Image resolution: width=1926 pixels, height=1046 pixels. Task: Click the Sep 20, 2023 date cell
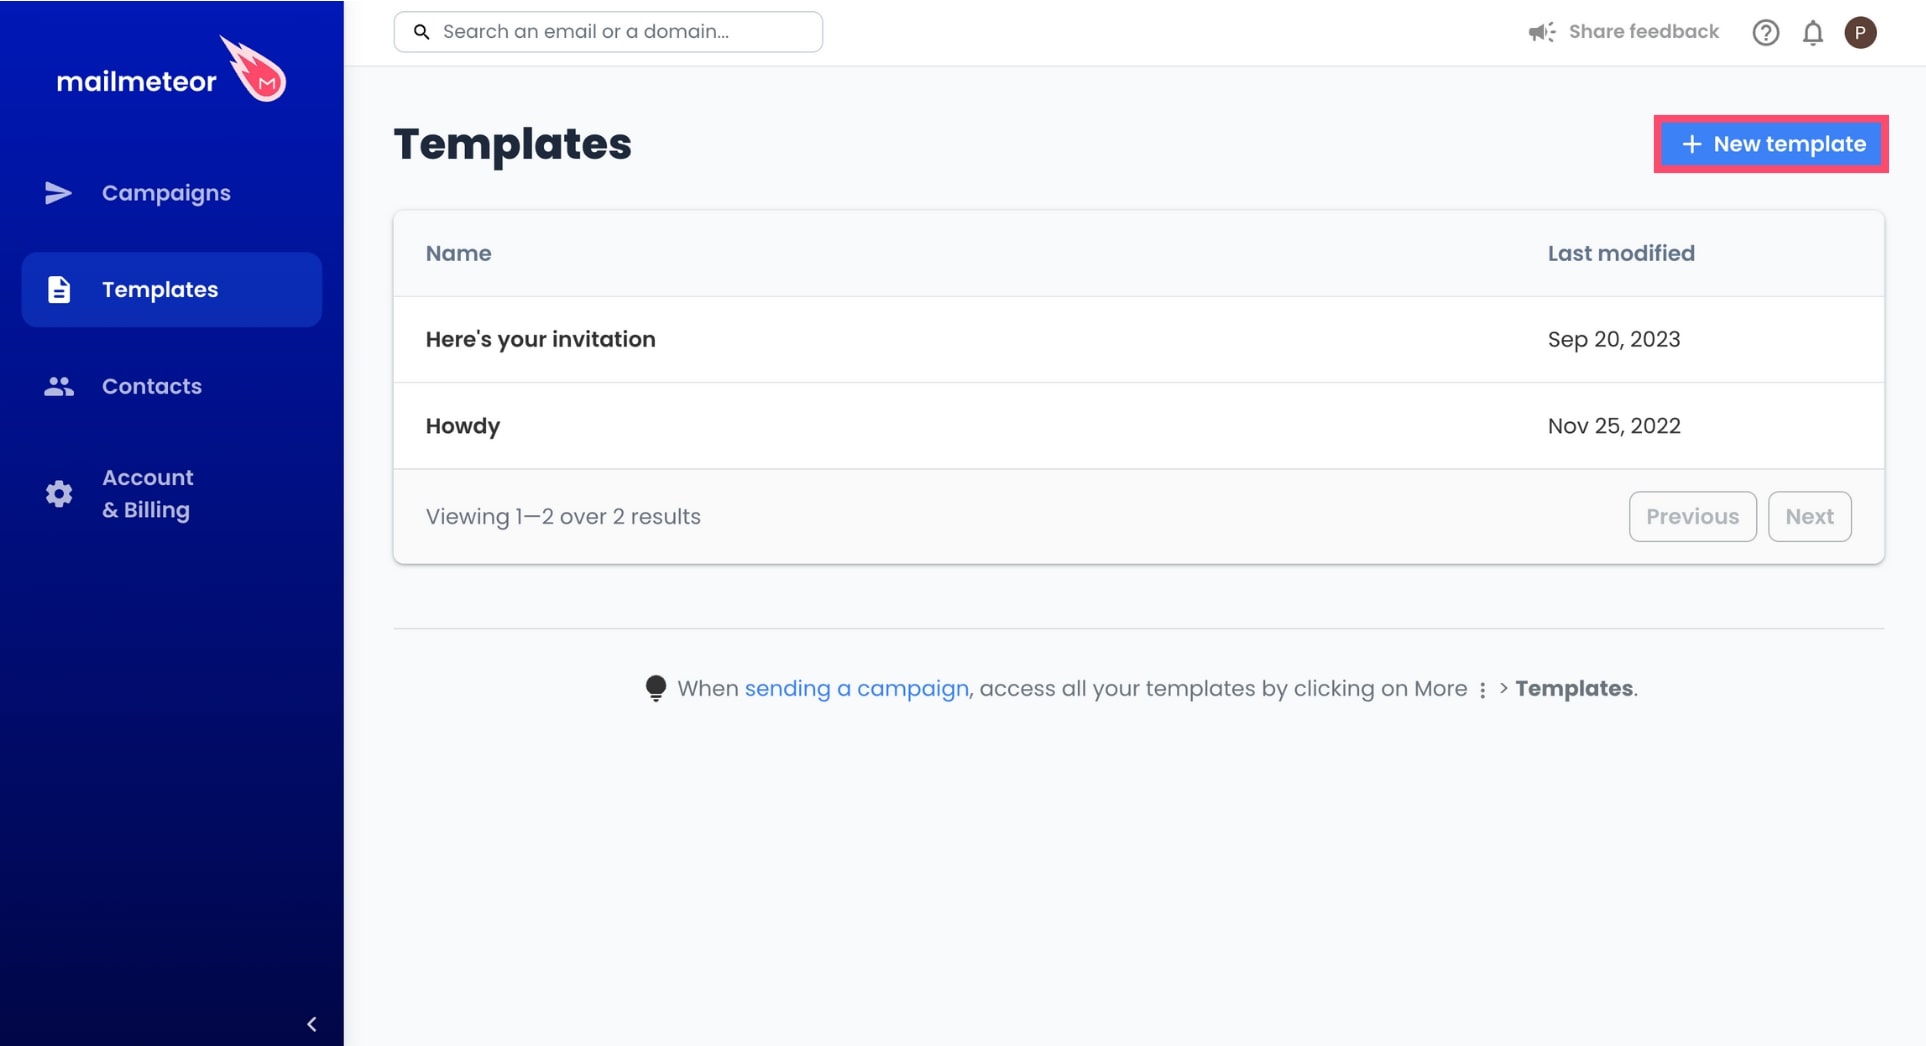(1614, 339)
